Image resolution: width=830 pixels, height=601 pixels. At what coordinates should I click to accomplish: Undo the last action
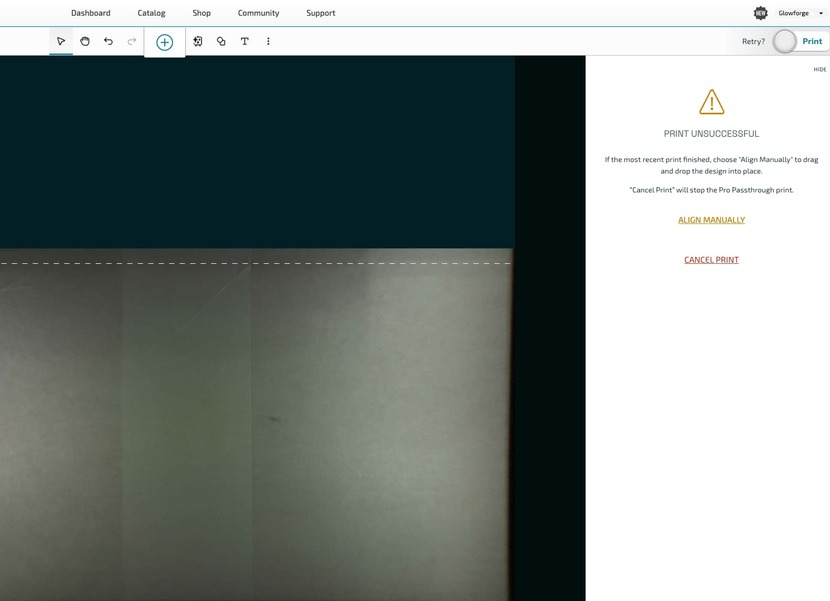(x=108, y=41)
